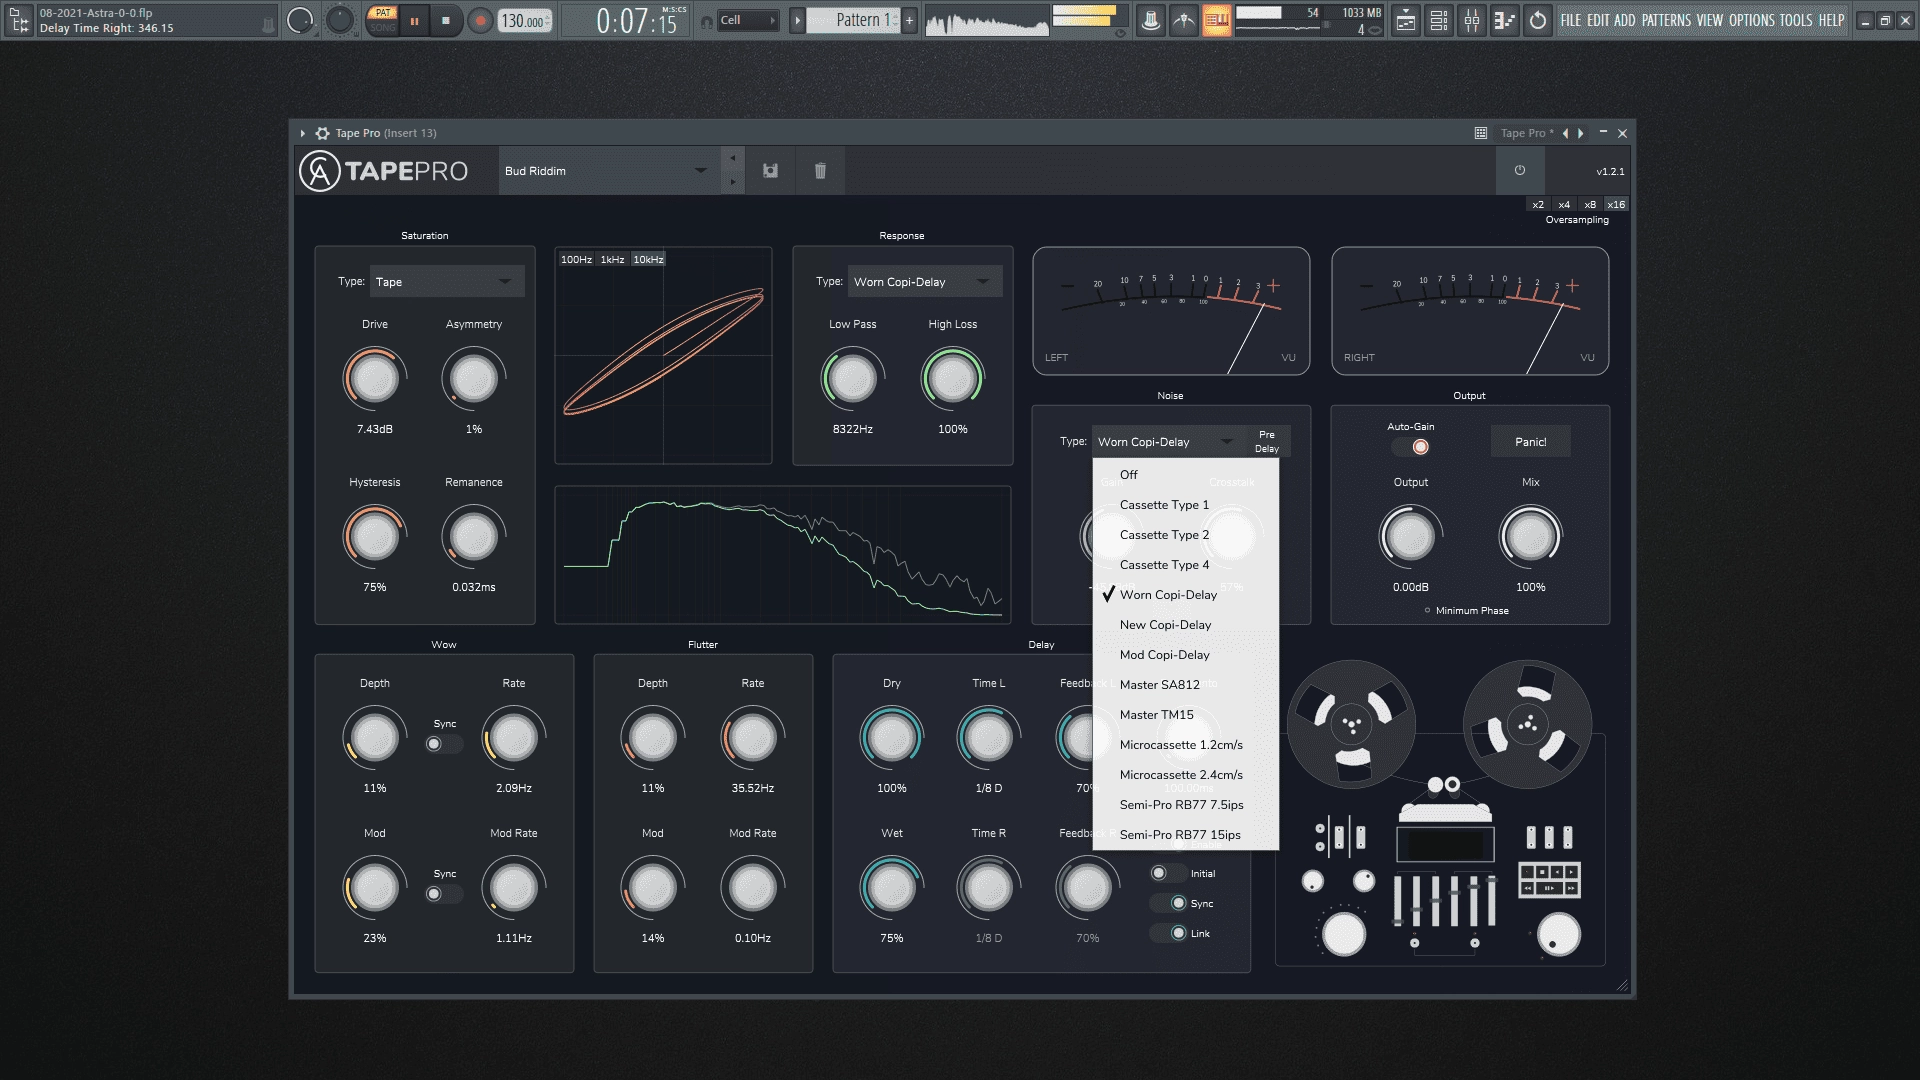This screenshot has height=1080, width=1920.
Task: Open the OPTIONS menu
Action: [1752, 20]
